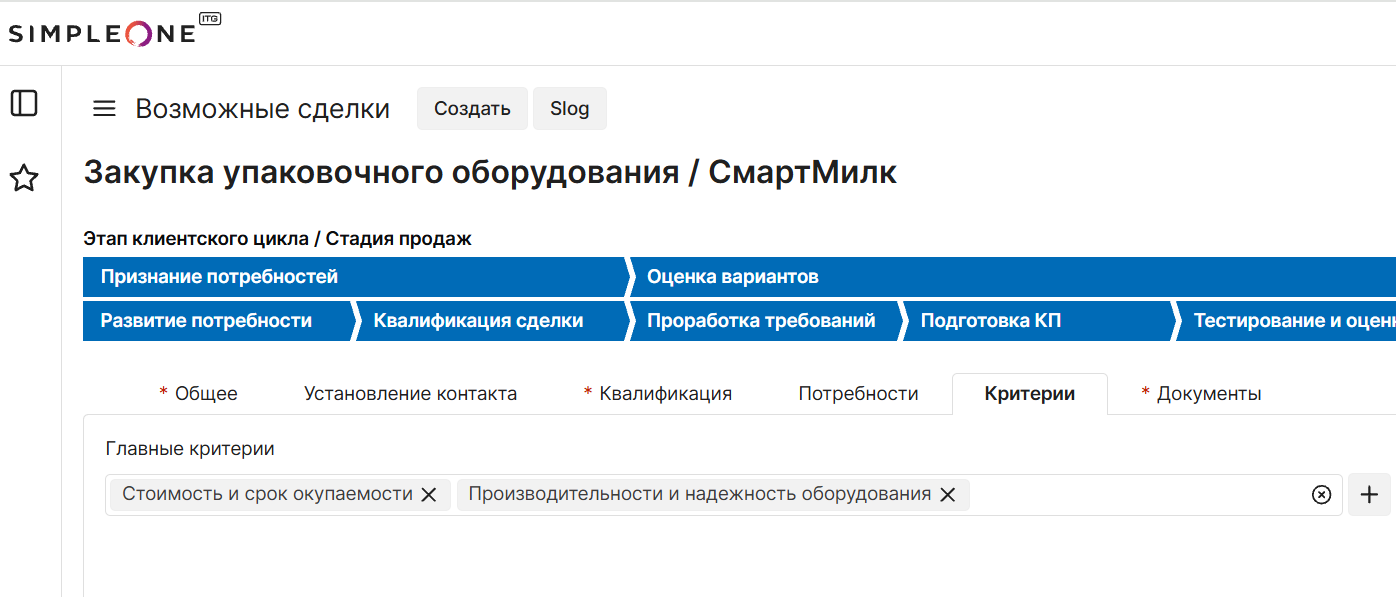The height and width of the screenshot is (597, 1396).
Task: Remove the Стоимость и срок окупаемости tag
Action: (x=429, y=494)
